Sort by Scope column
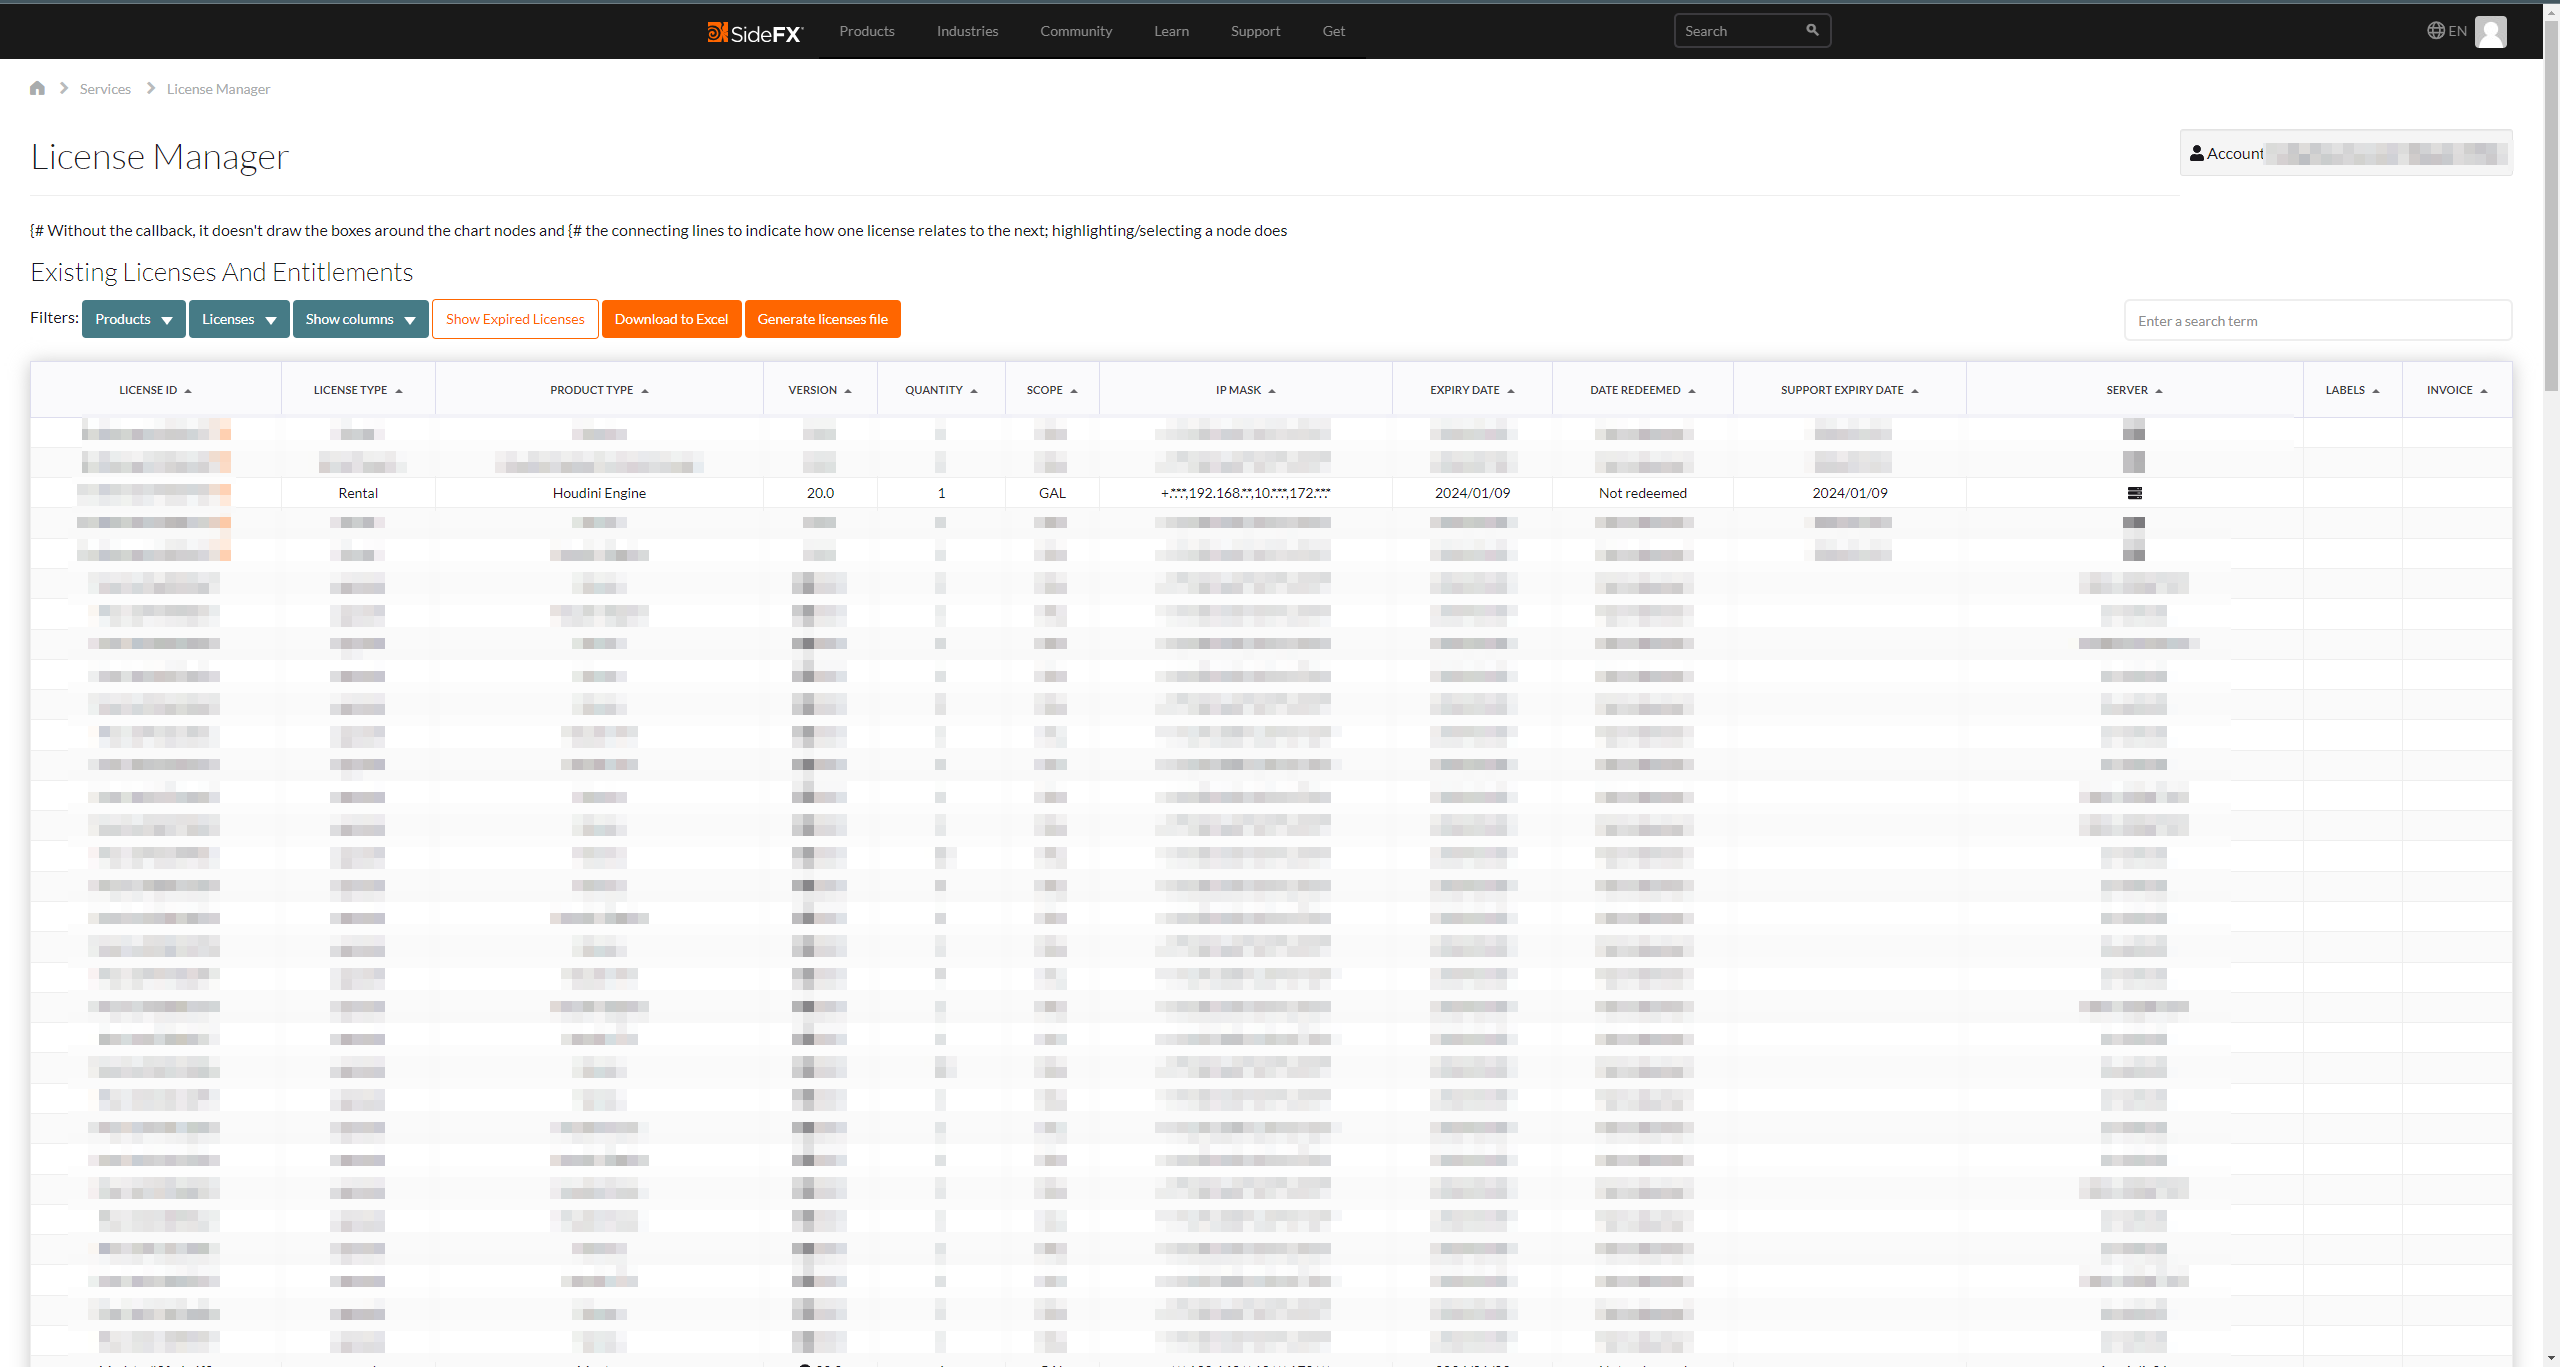2560x1367 pixels. click(x=1052, y=390)
